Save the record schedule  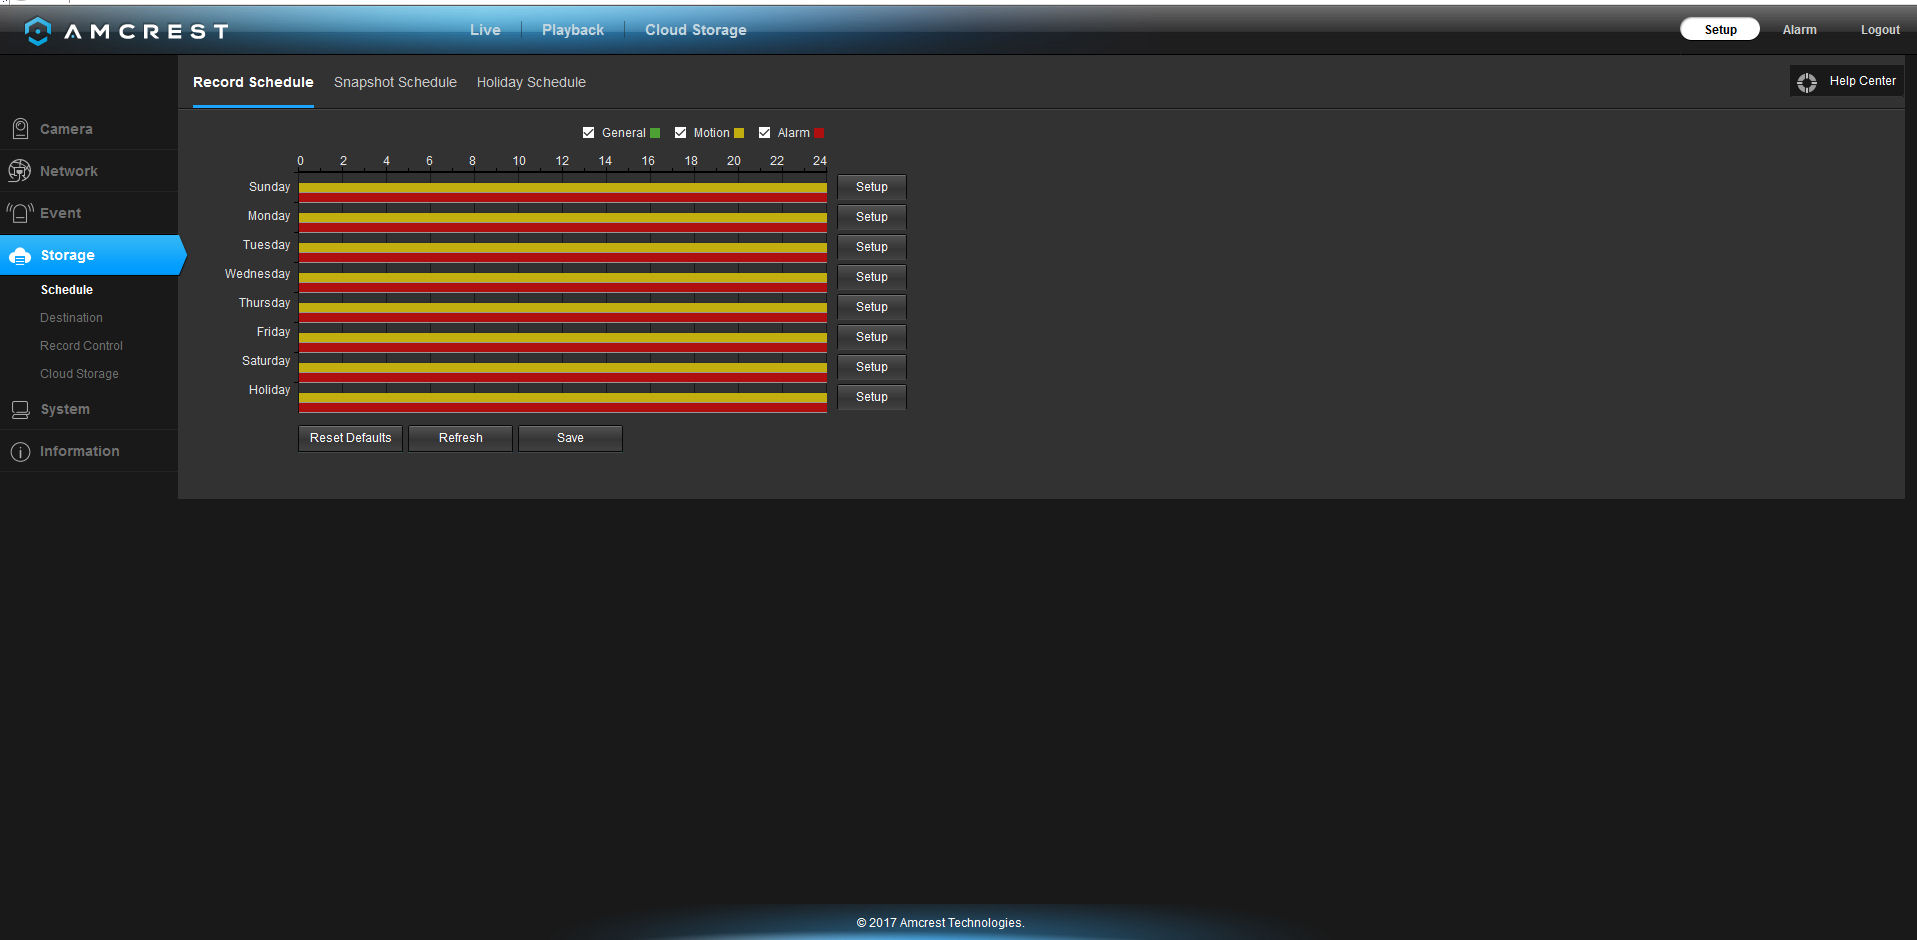[570, 438]
